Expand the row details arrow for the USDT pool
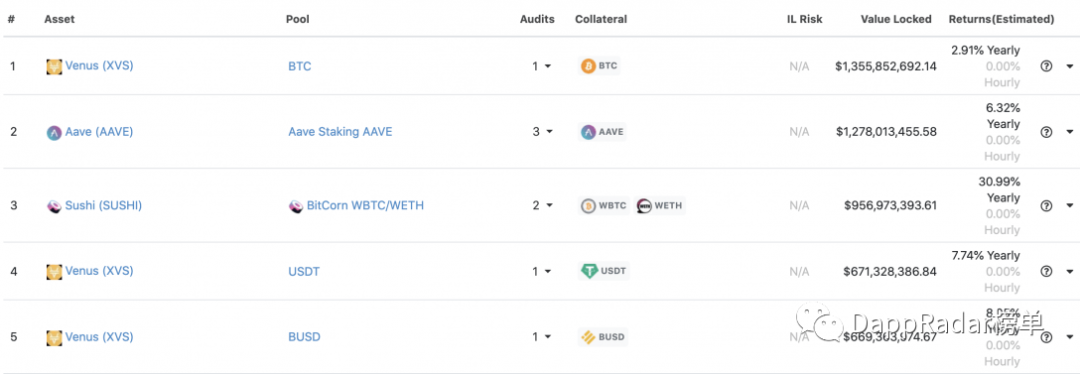This screenshot has width=1080, height=374. pos(1070,271)
